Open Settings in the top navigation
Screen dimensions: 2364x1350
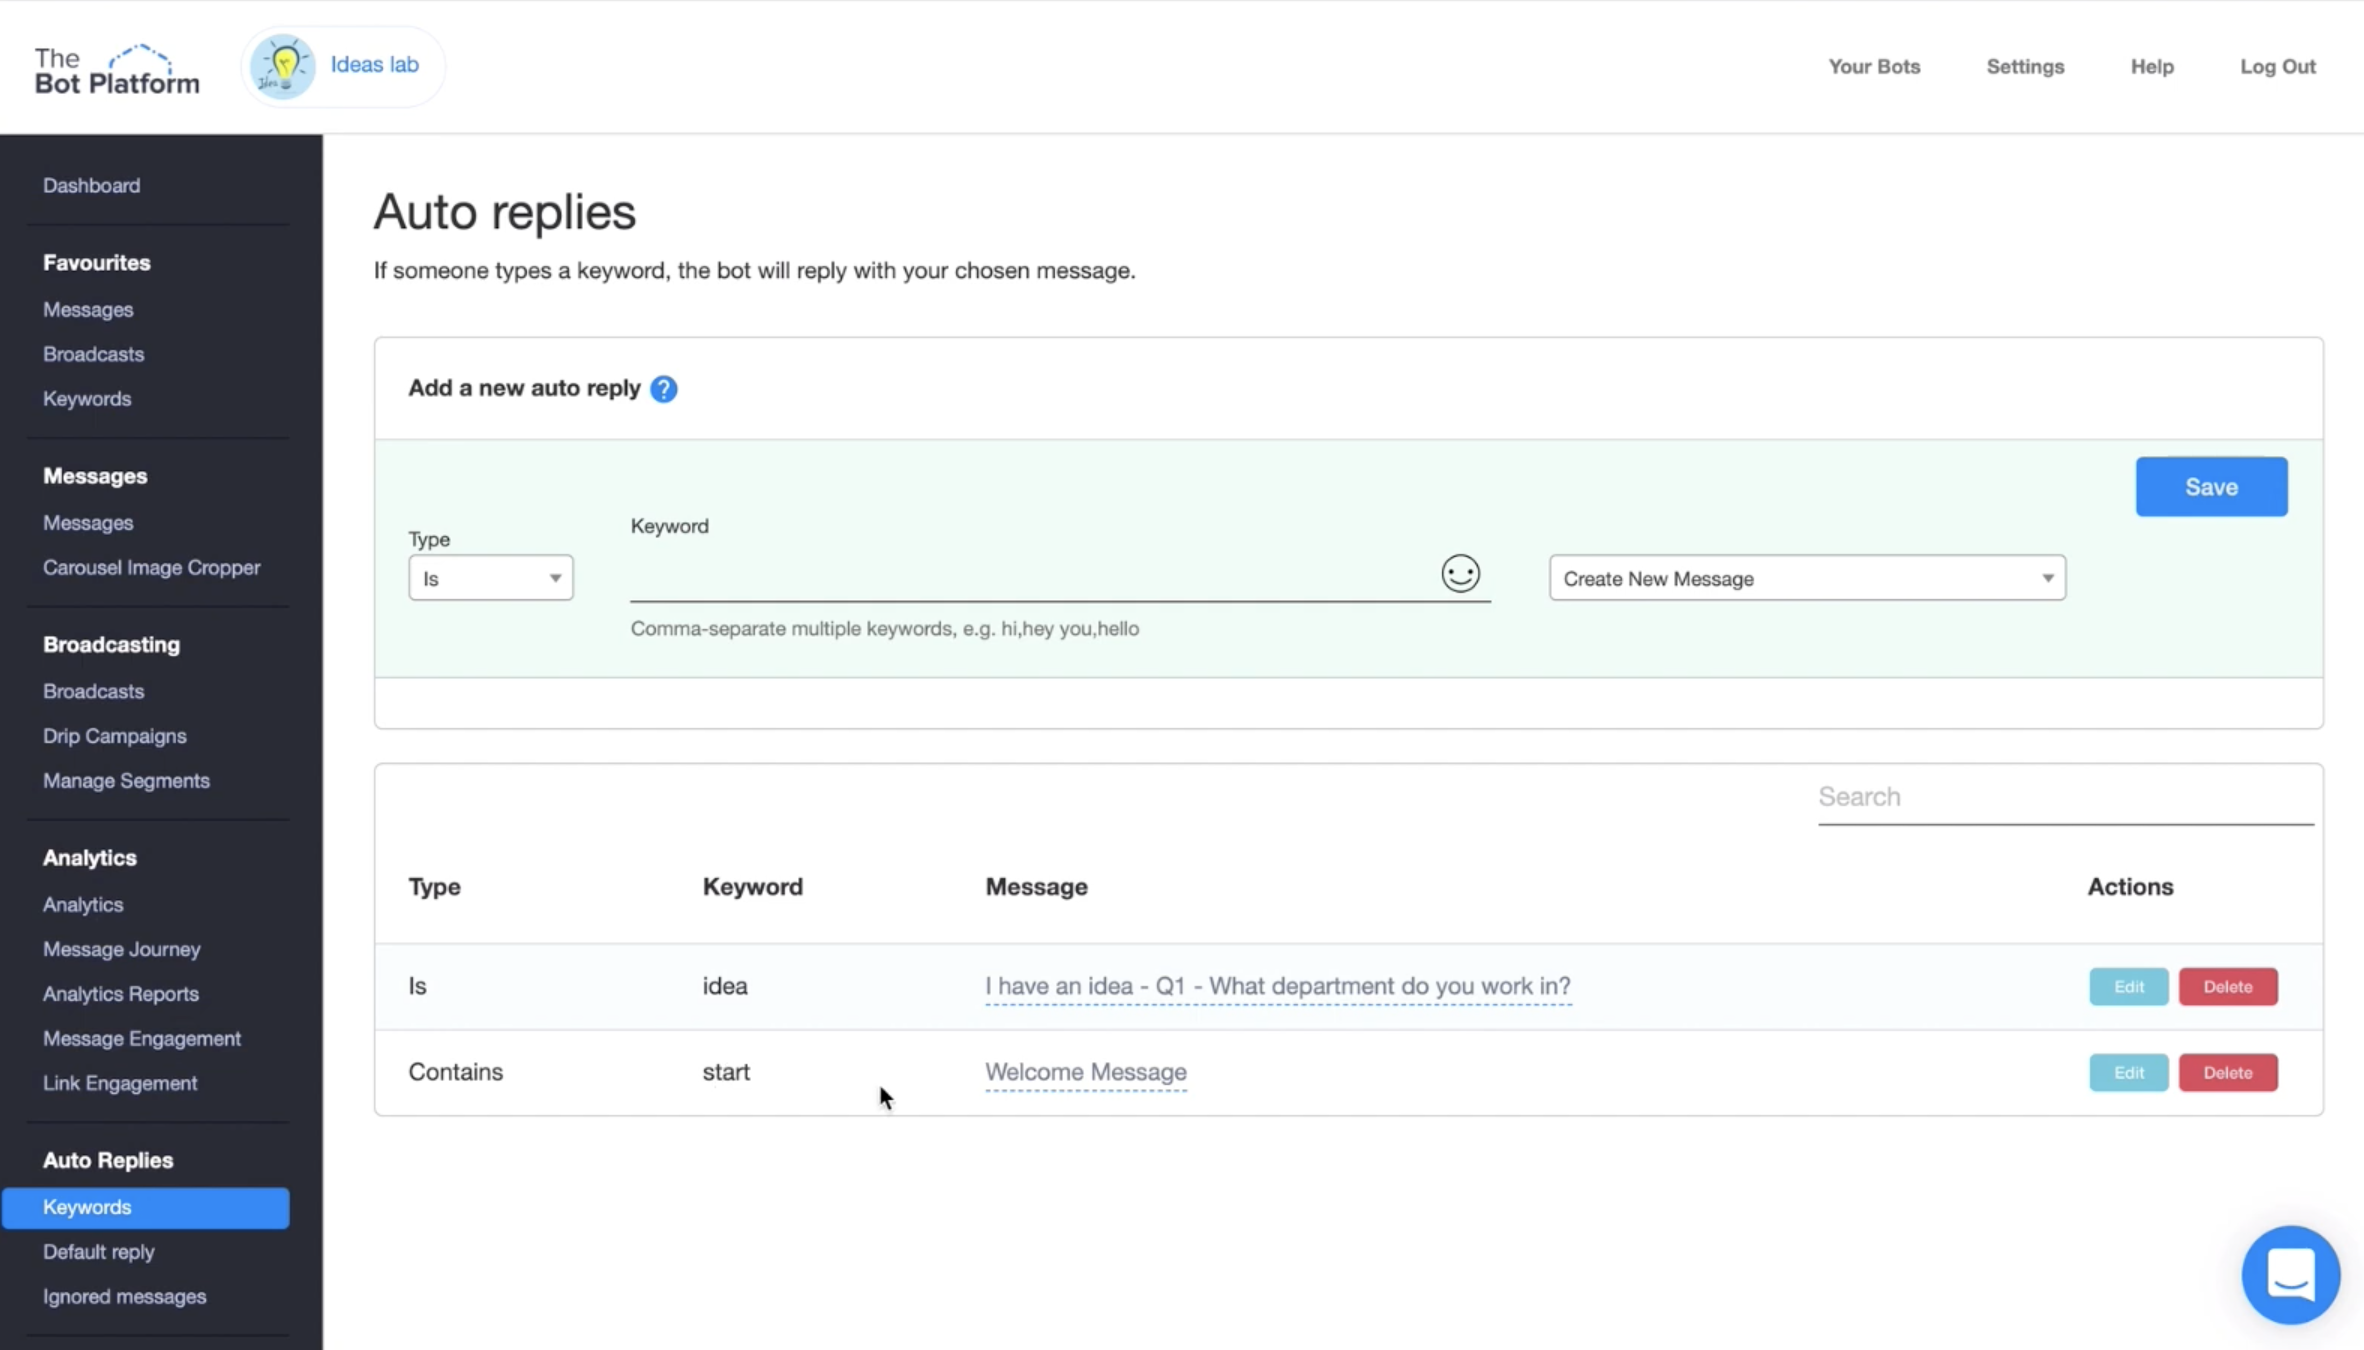coord(2024,66)
